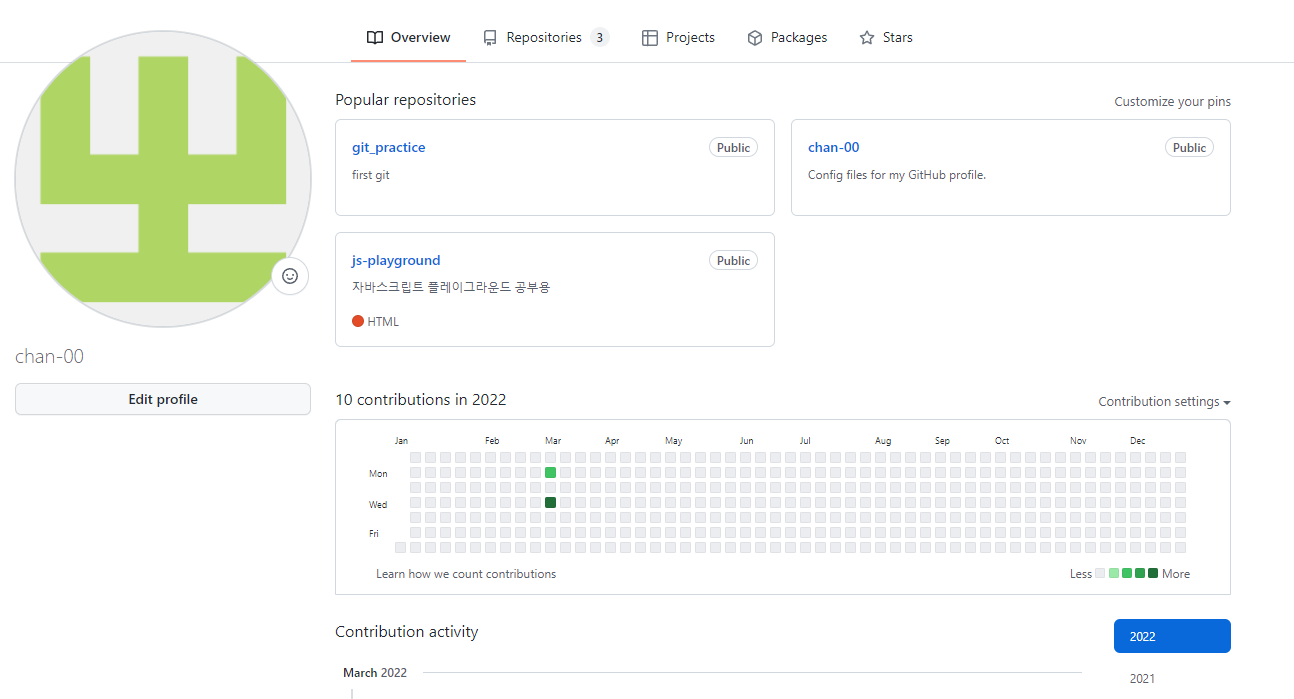Click the book icon beside Overview
Image resolution: width=1294 pixels, height=699 pixels.
[375, 38]
